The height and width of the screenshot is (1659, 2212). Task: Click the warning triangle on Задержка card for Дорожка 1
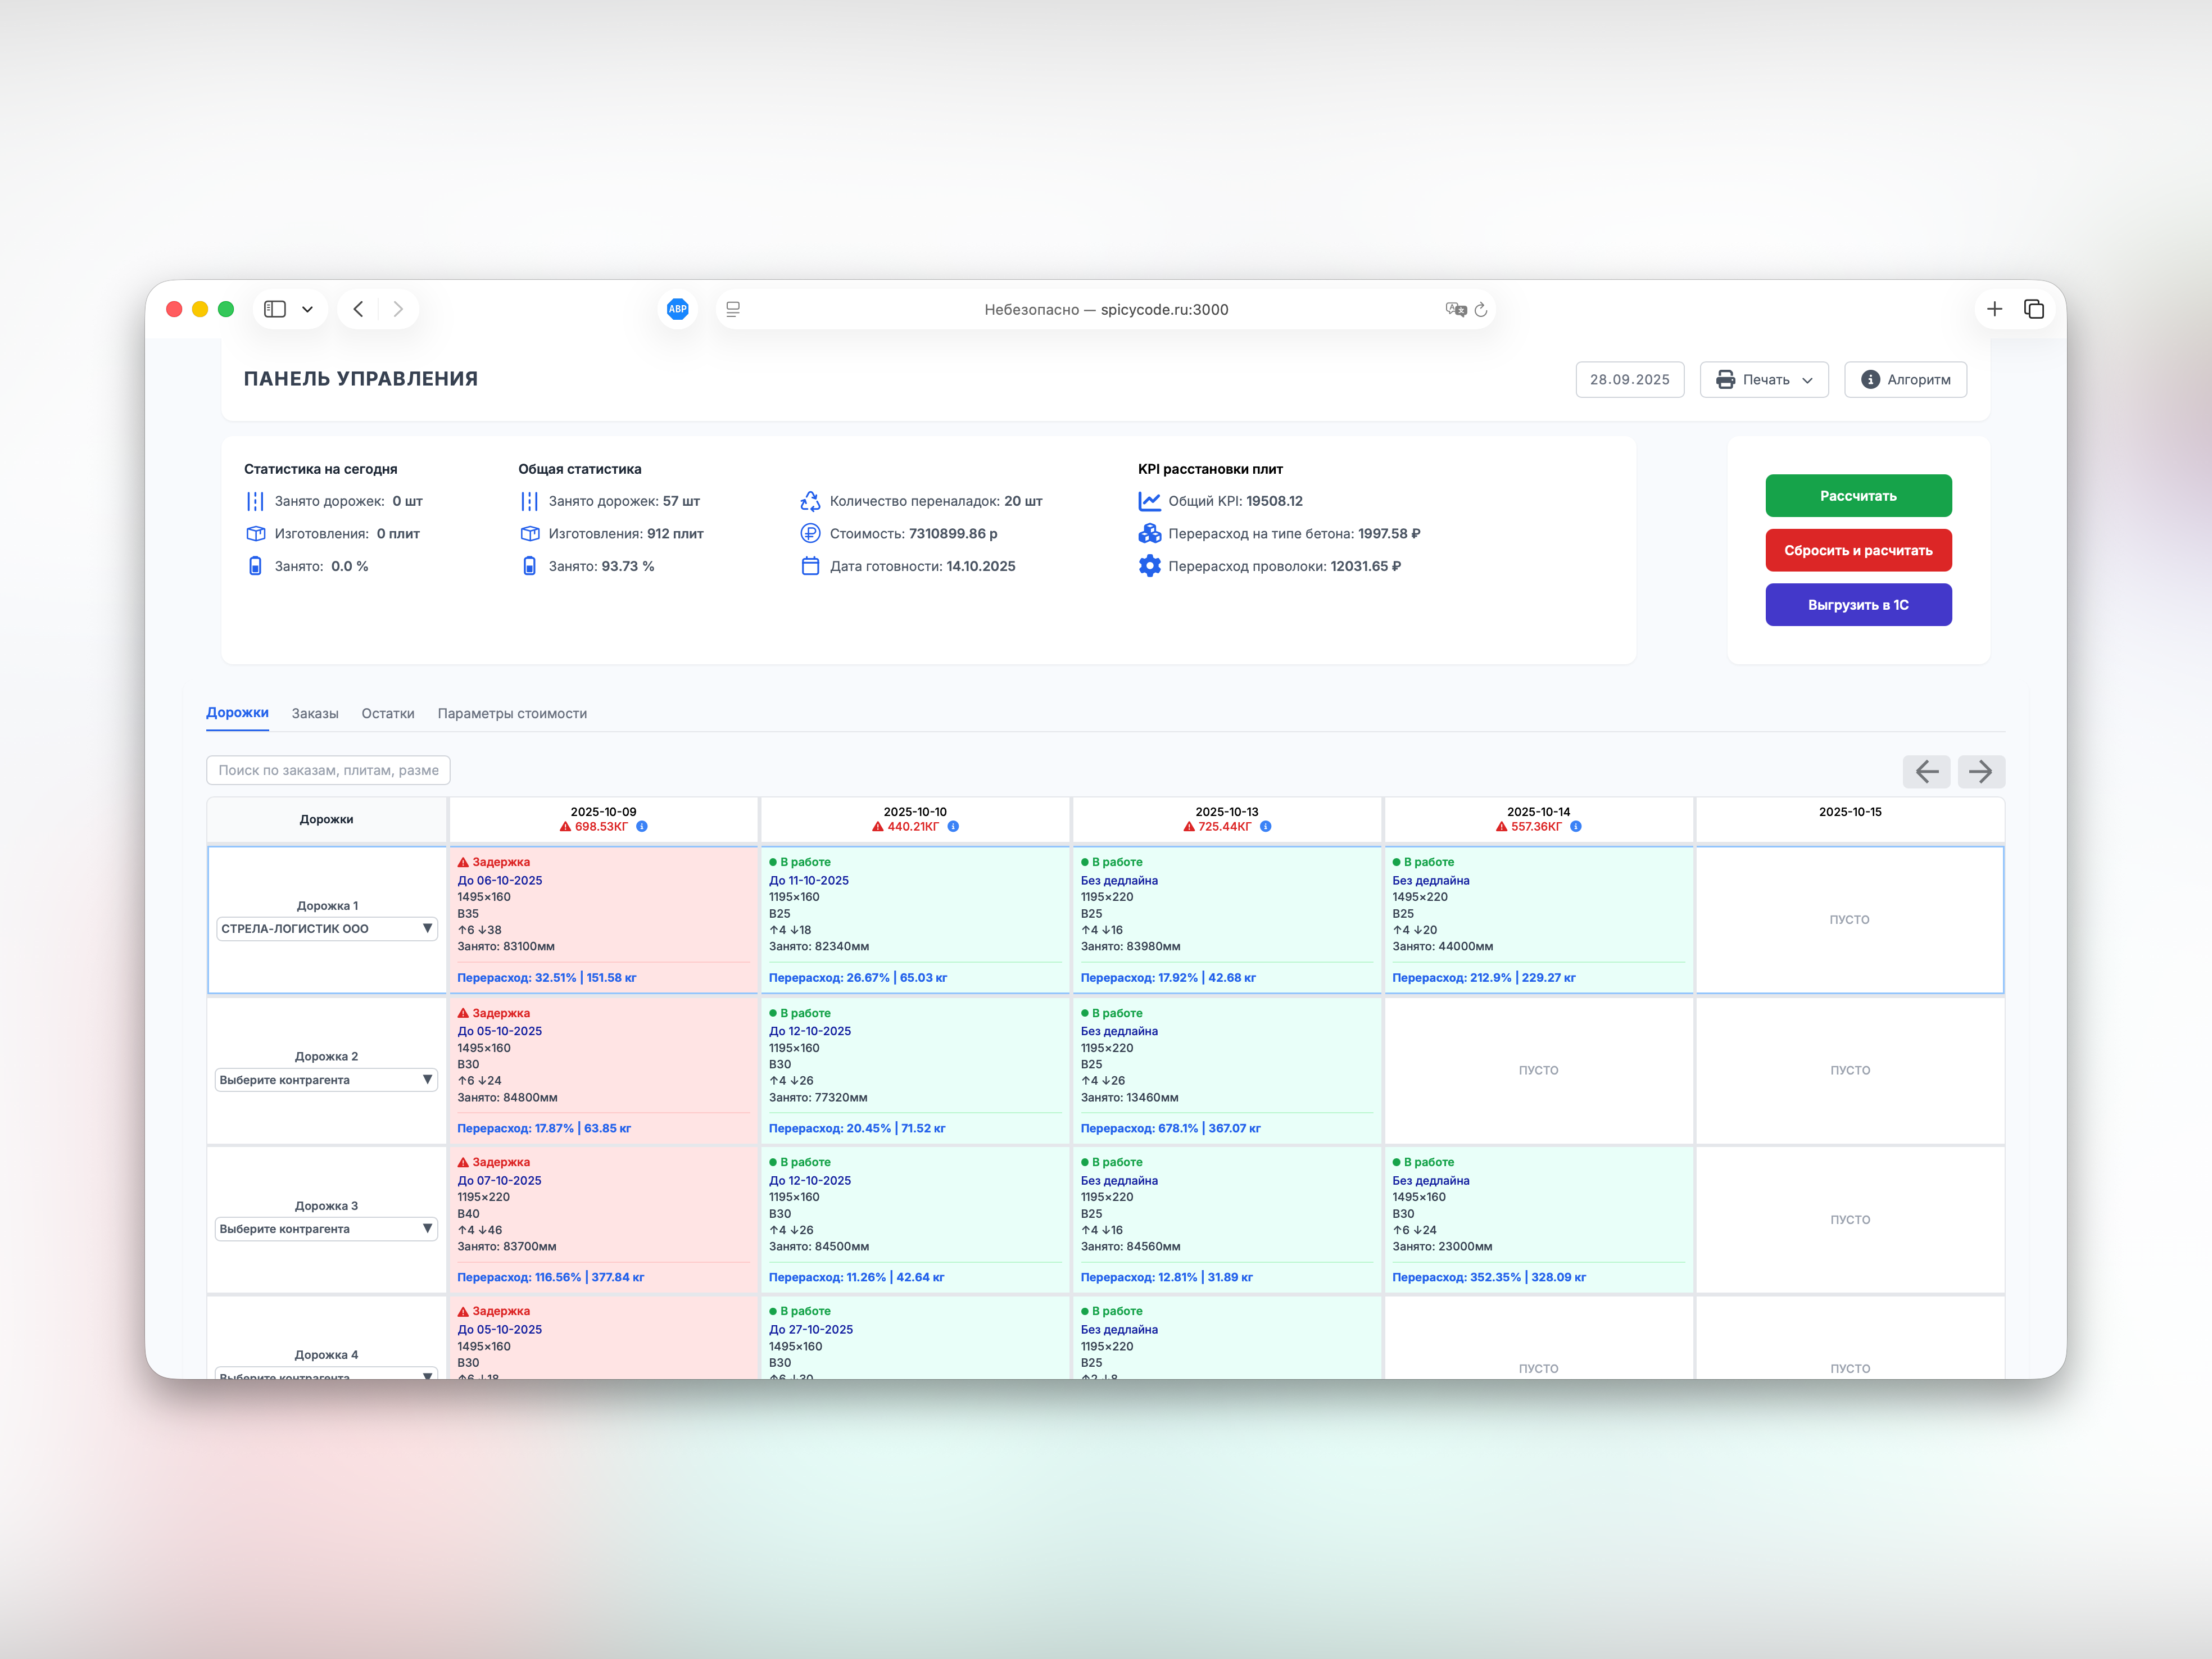click(x=463, y=861)
